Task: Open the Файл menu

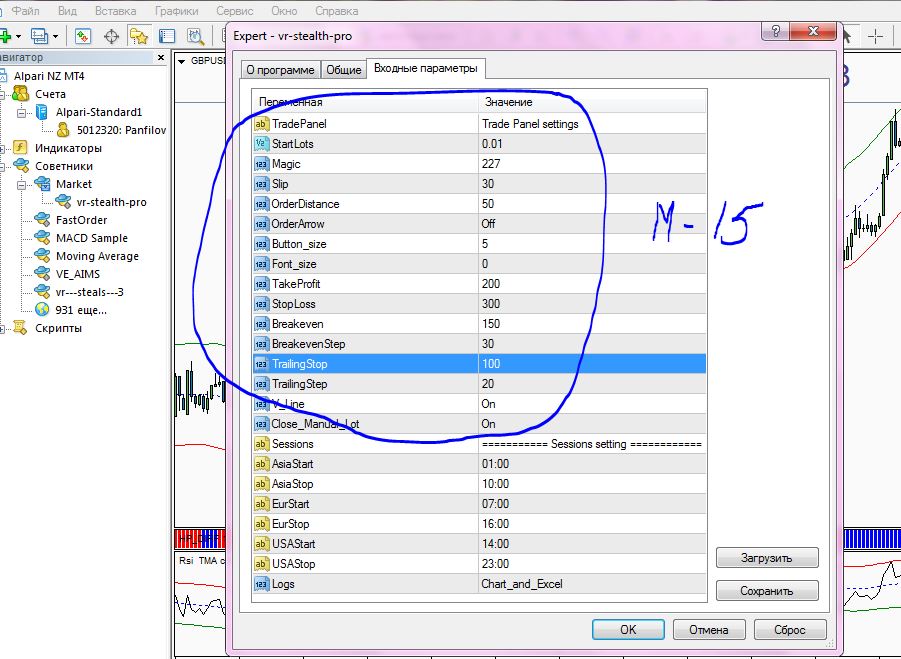Action: (x=25, y=11)
